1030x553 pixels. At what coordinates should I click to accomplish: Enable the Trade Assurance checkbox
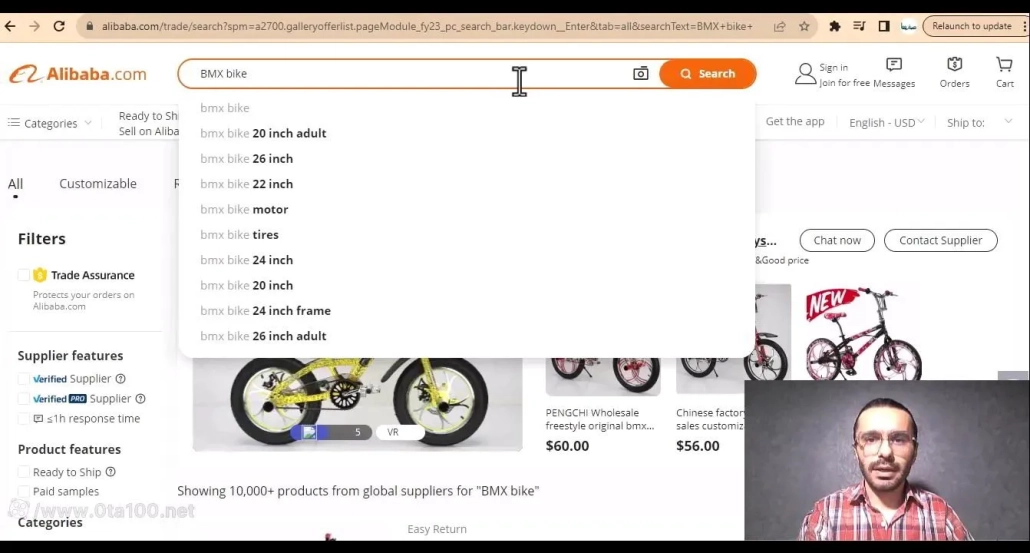coord(24,275)
